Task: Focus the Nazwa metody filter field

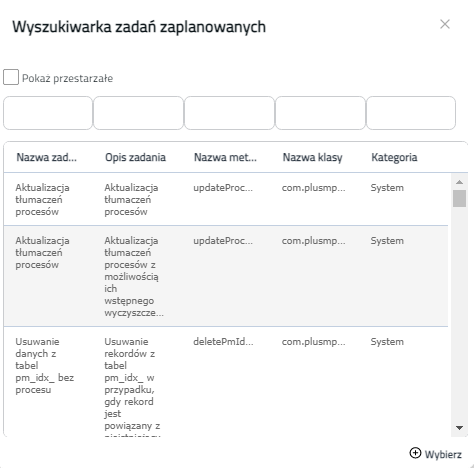Action: coord(229,113)
